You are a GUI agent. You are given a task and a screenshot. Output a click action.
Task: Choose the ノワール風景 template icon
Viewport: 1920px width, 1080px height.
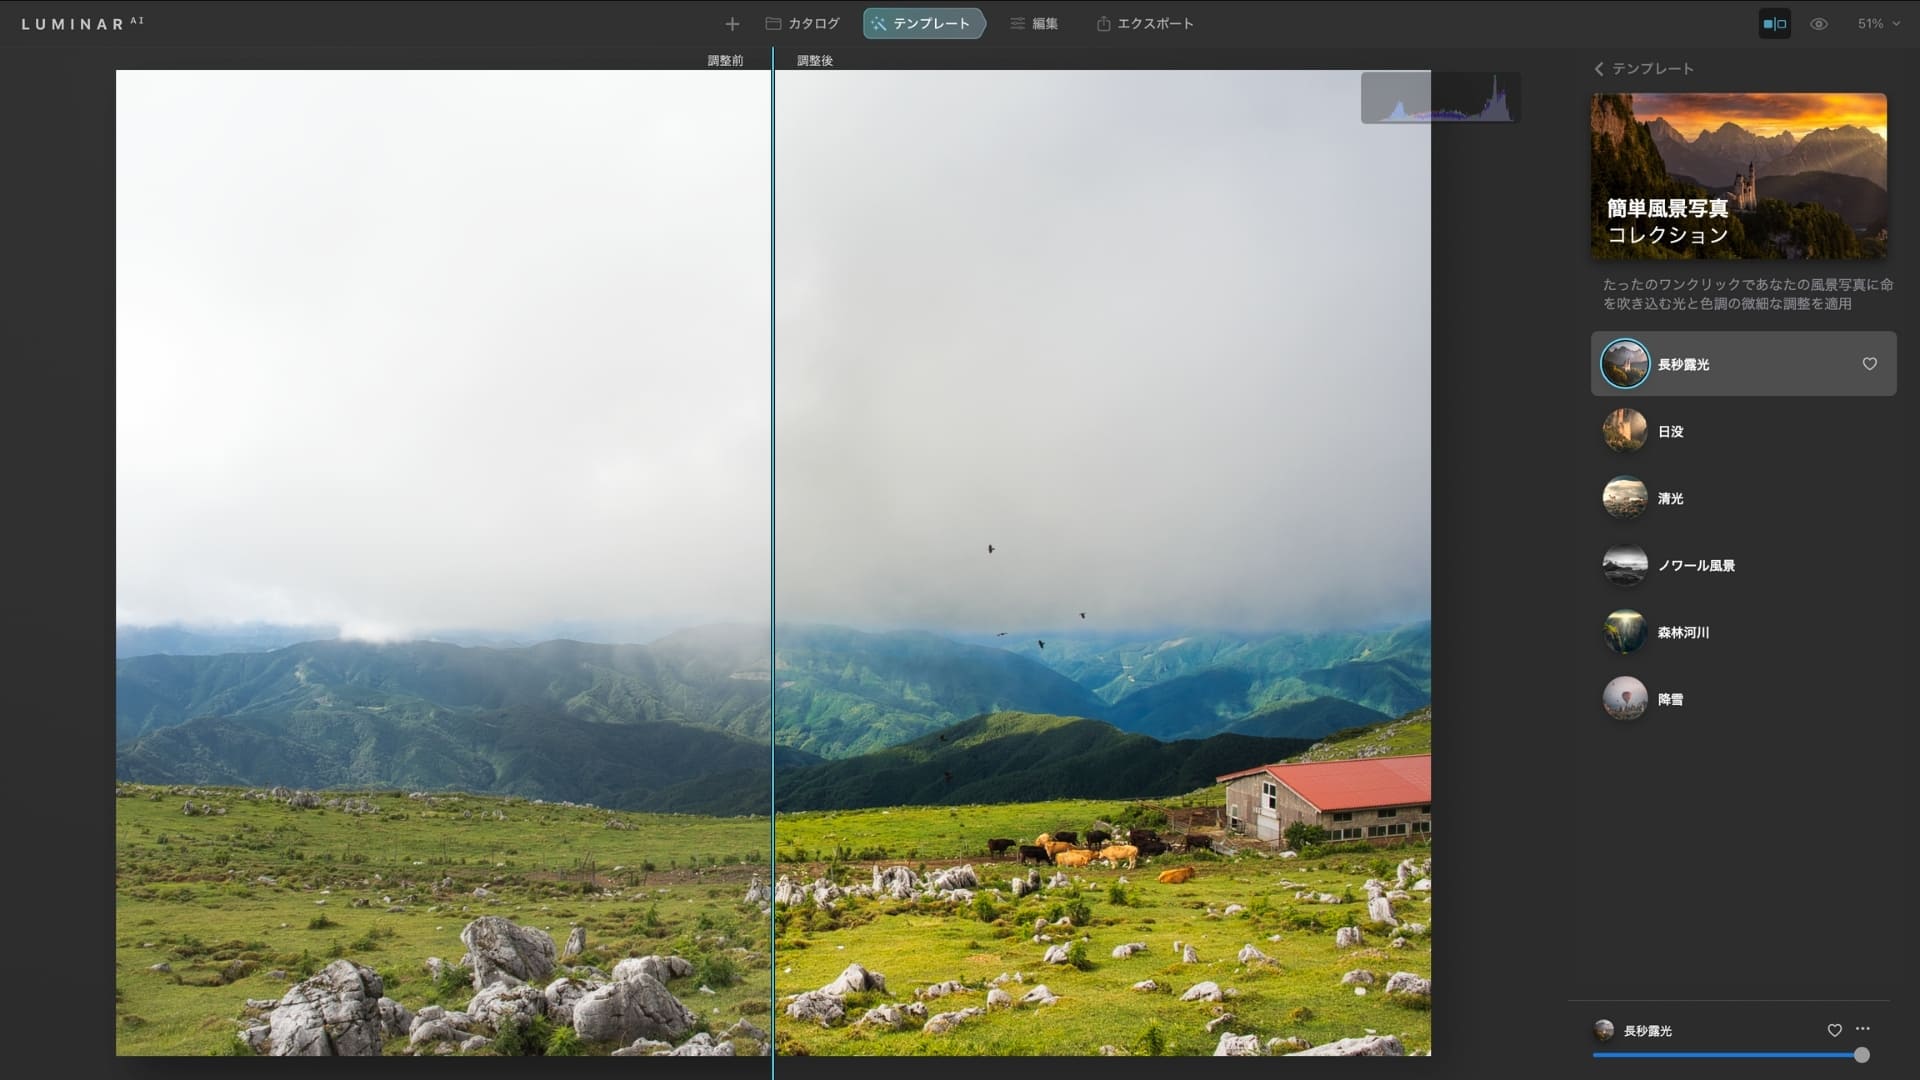1624,565
